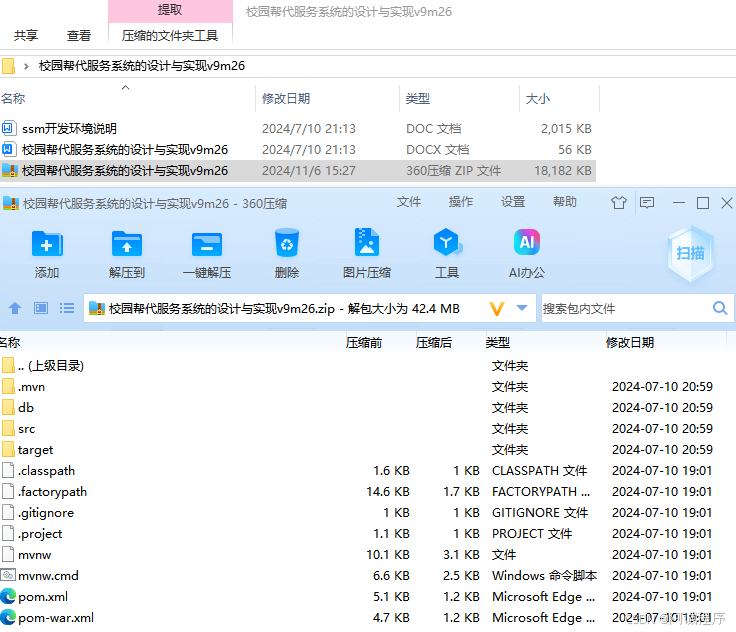Open the skin (shirt) icon in title bar

click(x=619, y=203)
